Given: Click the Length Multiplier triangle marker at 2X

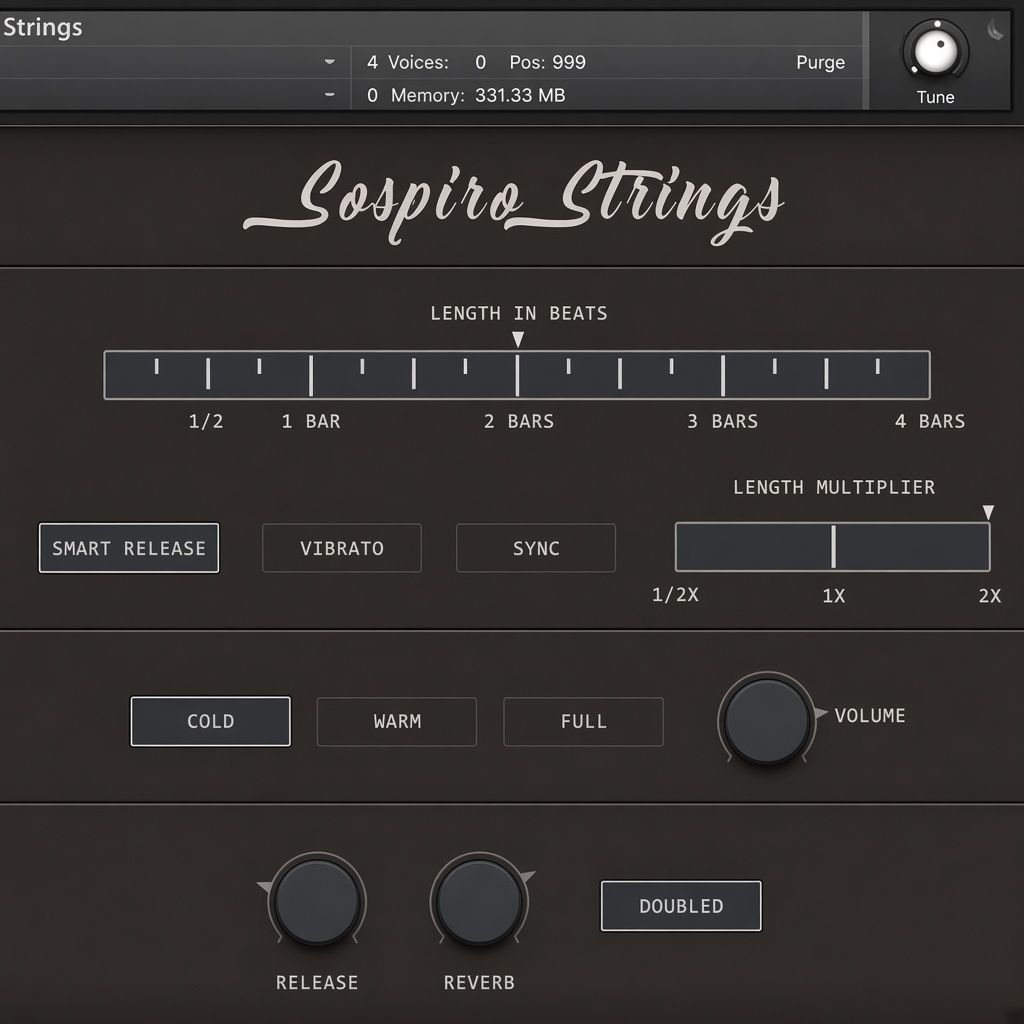Looking at the screenshot, I should tap(988, 512).
